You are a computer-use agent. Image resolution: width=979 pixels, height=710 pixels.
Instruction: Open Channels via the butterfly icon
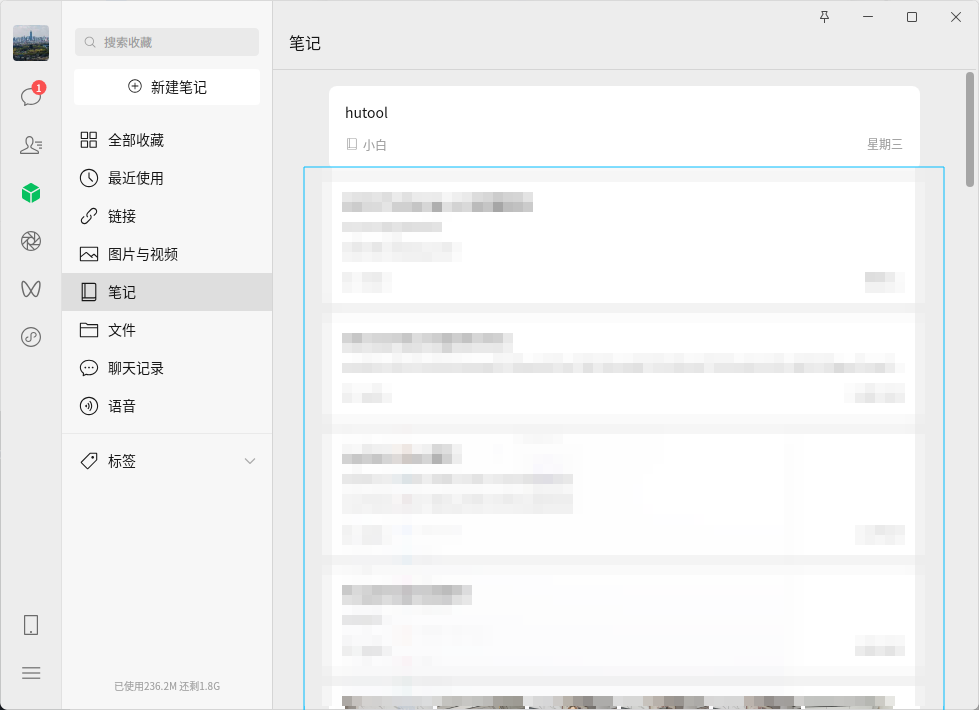point(31,288)
